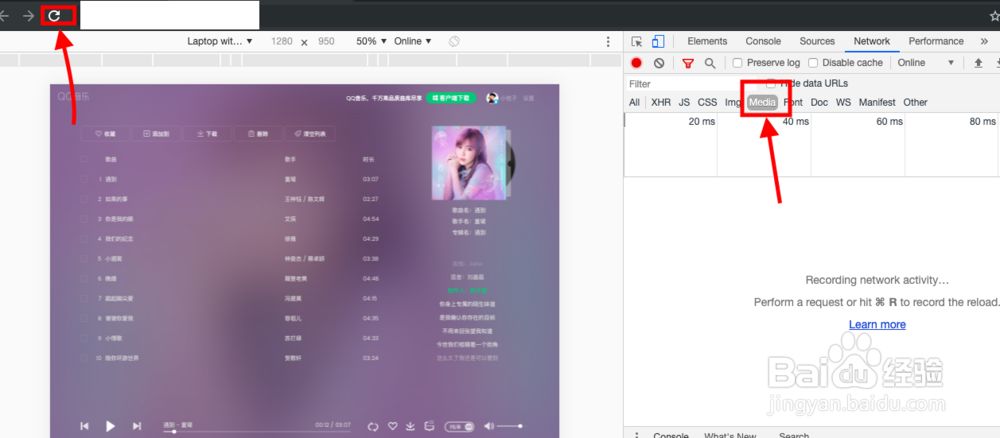The height and width of the screenshot is (438, 1000).
Task: Import a HAR file with upload arrow
Action: coord(978,62)
